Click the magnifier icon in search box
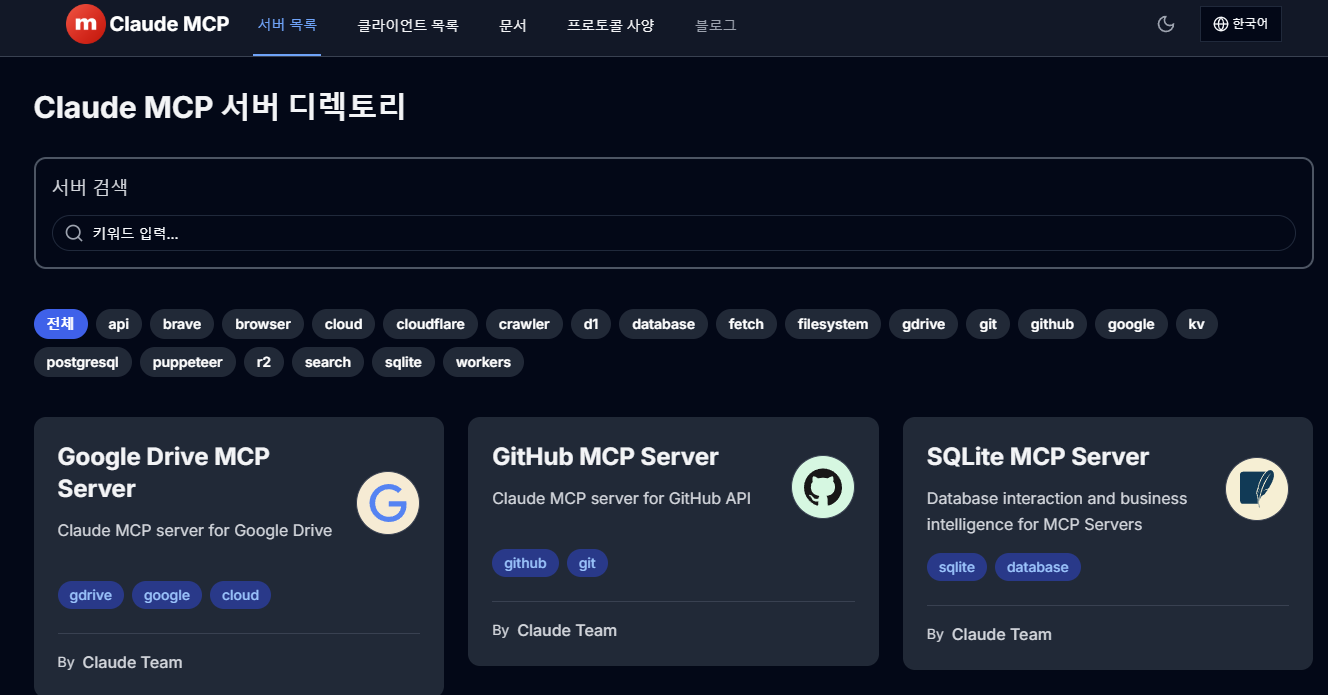Image resolution: width=1328 pixels, height=695 pixels. [74, 233]
